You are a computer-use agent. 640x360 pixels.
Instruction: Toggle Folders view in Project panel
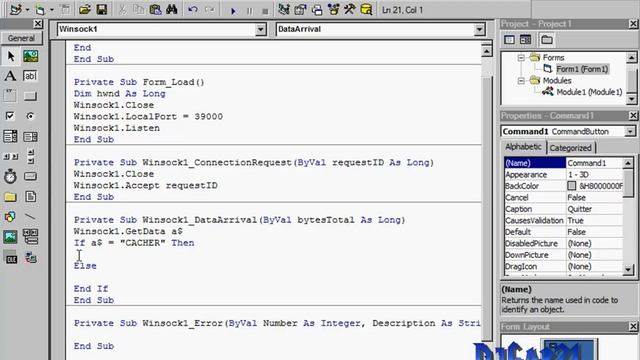(547, 40)
